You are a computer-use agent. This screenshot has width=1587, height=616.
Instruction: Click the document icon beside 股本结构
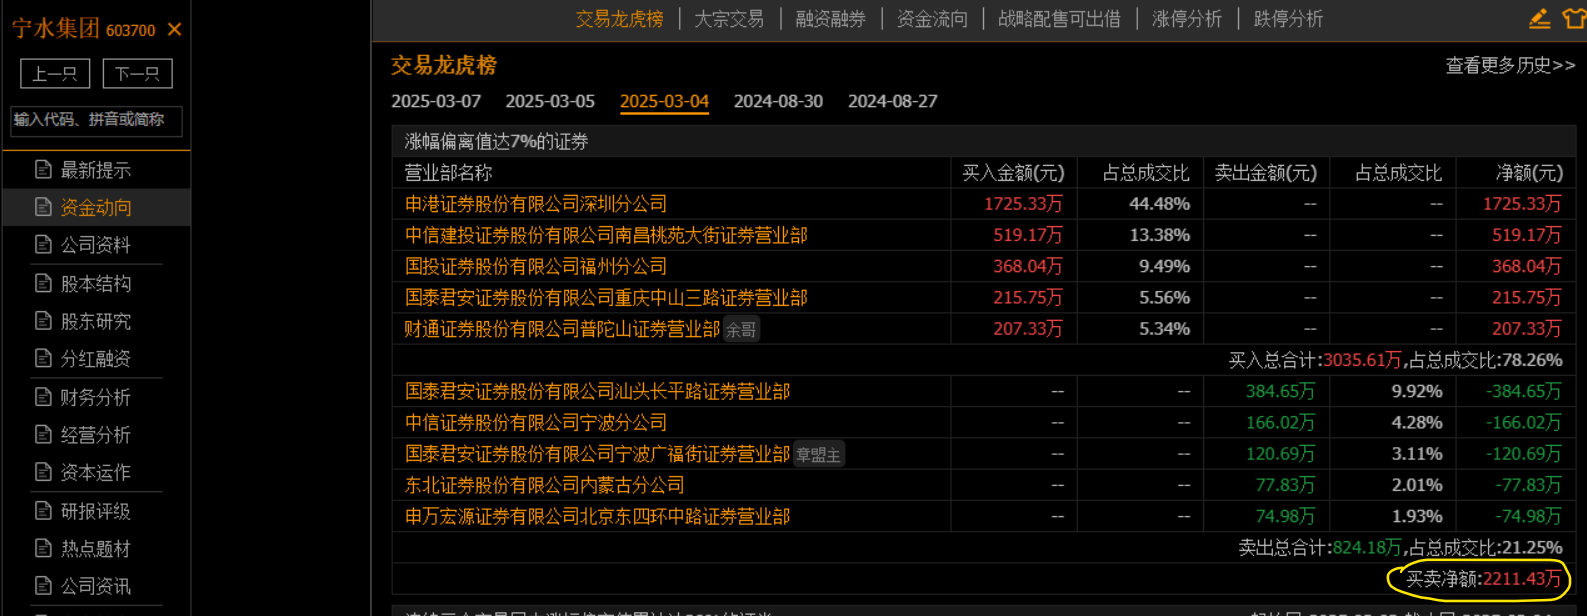(43, 283)
